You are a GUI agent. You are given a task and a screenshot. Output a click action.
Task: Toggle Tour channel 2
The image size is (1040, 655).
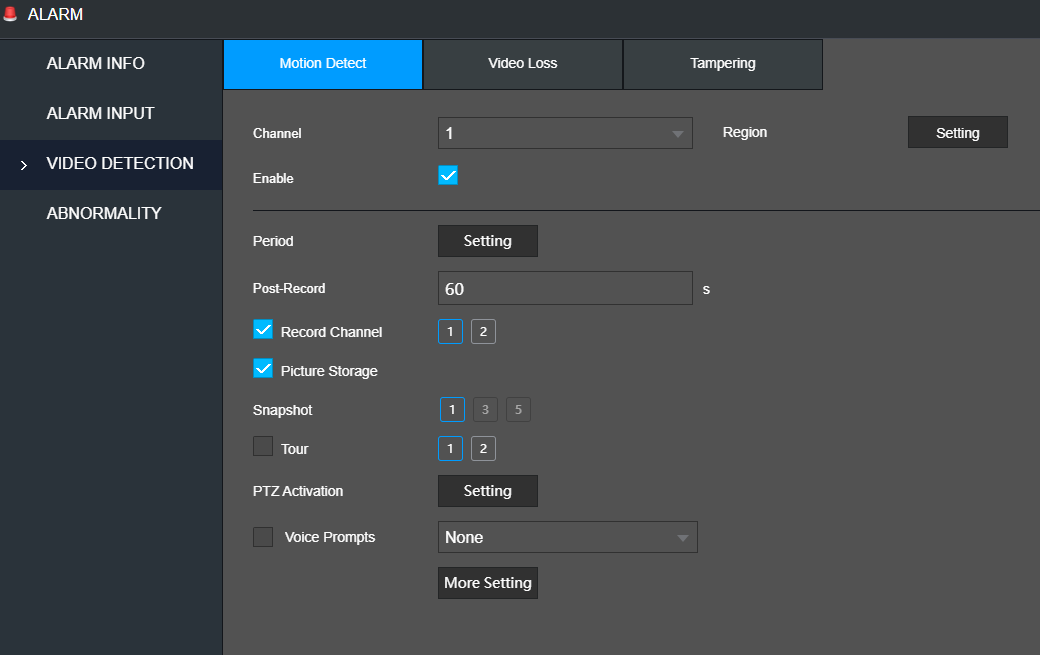pos(484,449)
